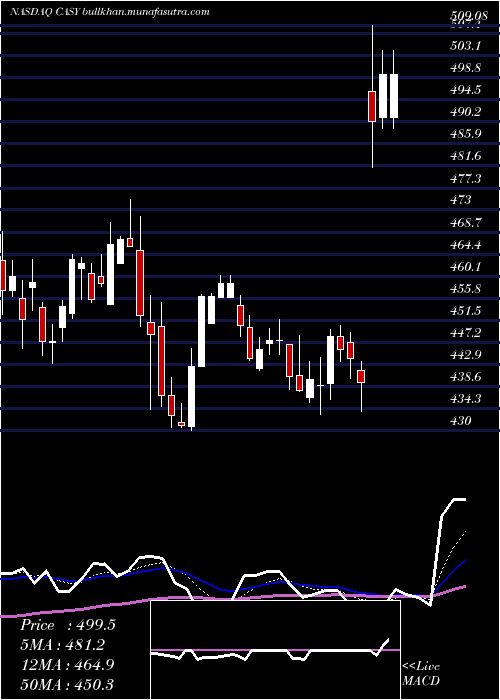The height and width of the screenshot is (700, 500).
Task: Click the 434.3 price axis label
Action: (465, 399)
